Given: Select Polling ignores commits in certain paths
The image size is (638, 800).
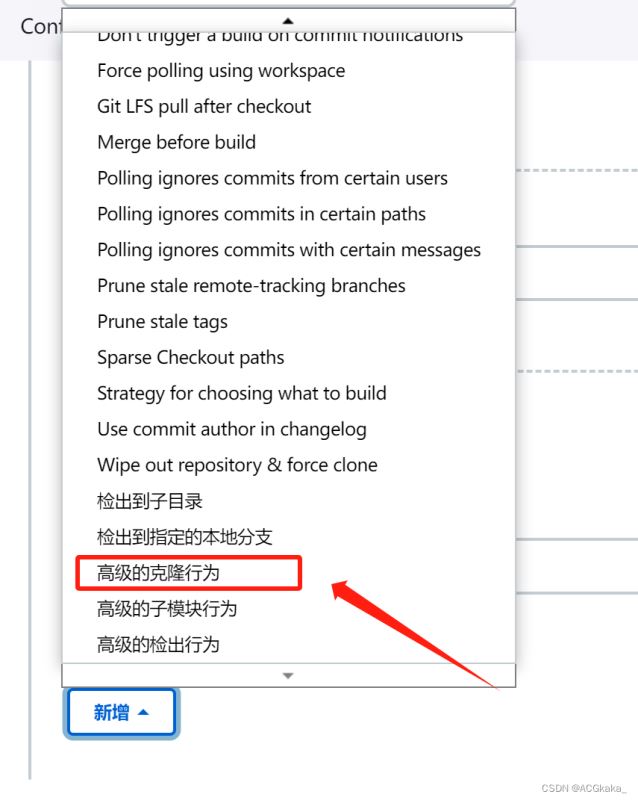Looking at the screenshot, I should coord(288,214).
